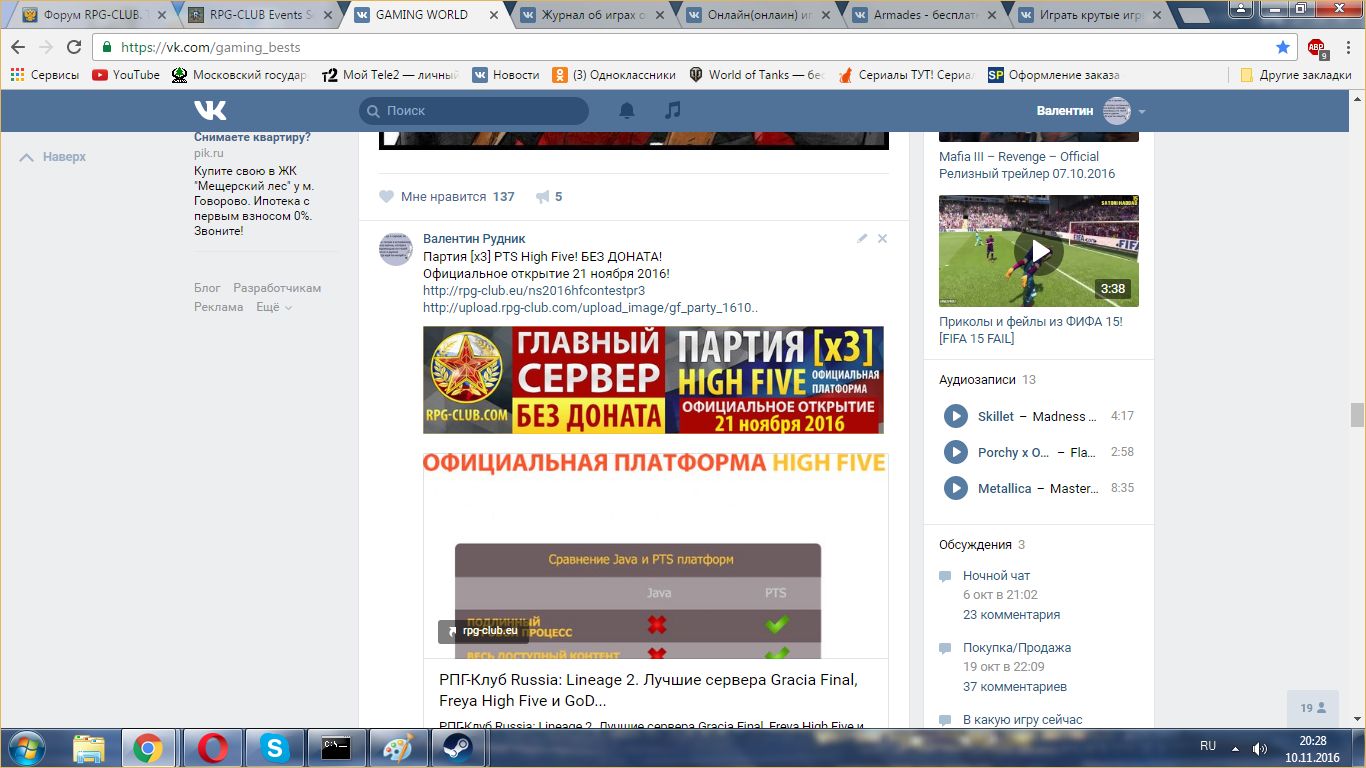Image resolution: width=1366 pixels, height=768 pixels.
Task: Open the Мой Tele2 bookmark
Action: click(x=390, y=75)
